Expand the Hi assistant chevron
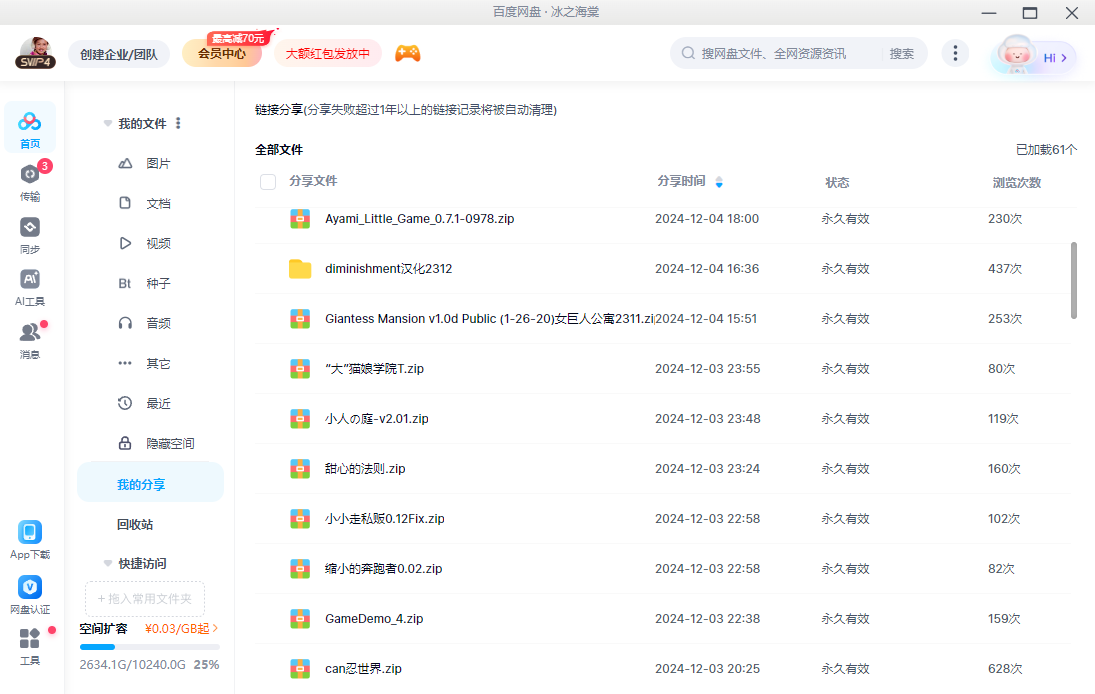The width and height of the screenshot is (1095, 694). 1064,58
